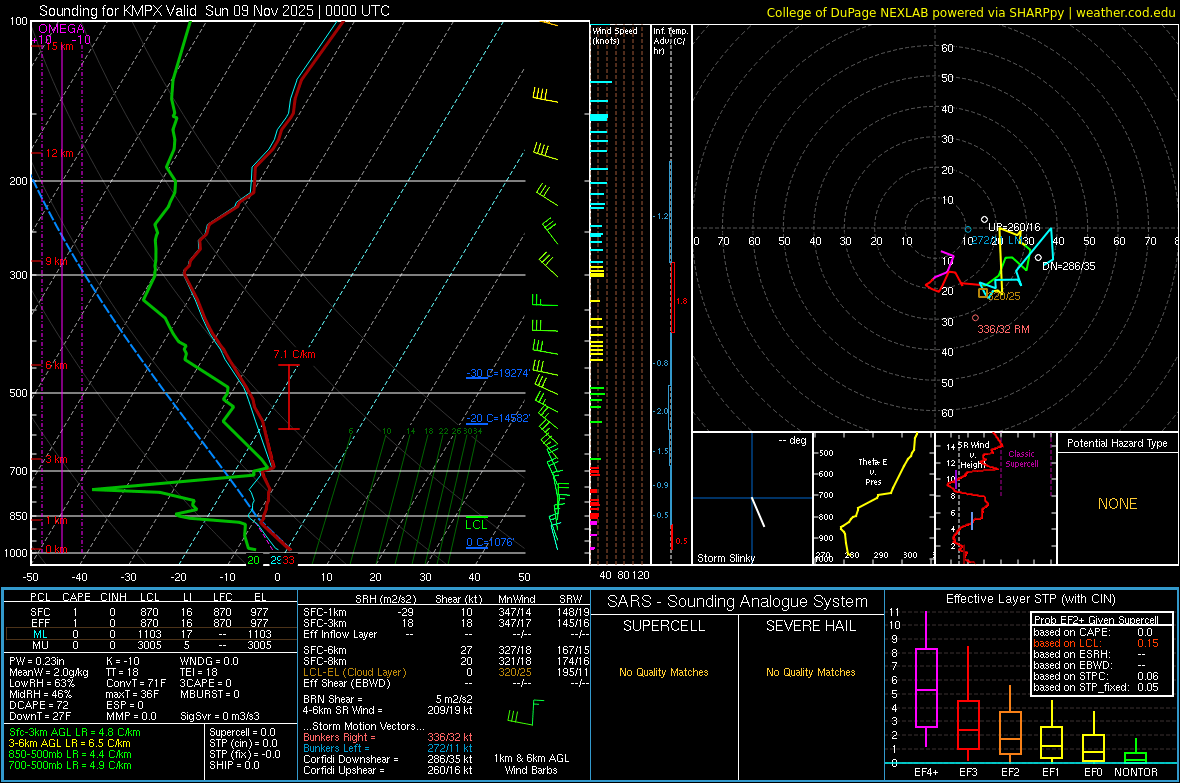Click the red circle Bunkers Right marker on hodograph

[x=975, y=318]
